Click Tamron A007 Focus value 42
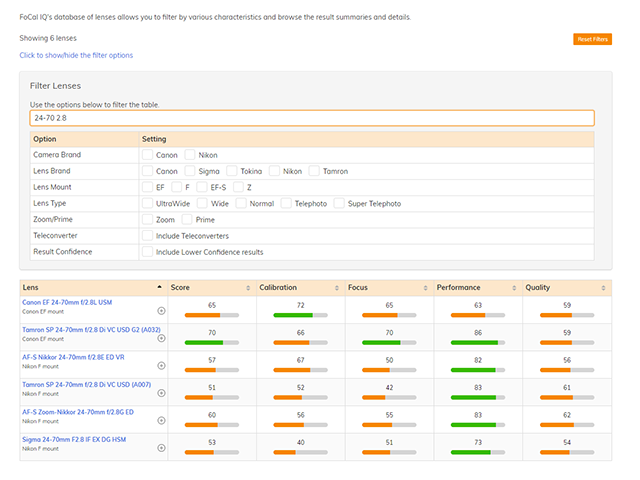Image resolution: width=640 pixels, height=480 pixels. coord(389,387)
